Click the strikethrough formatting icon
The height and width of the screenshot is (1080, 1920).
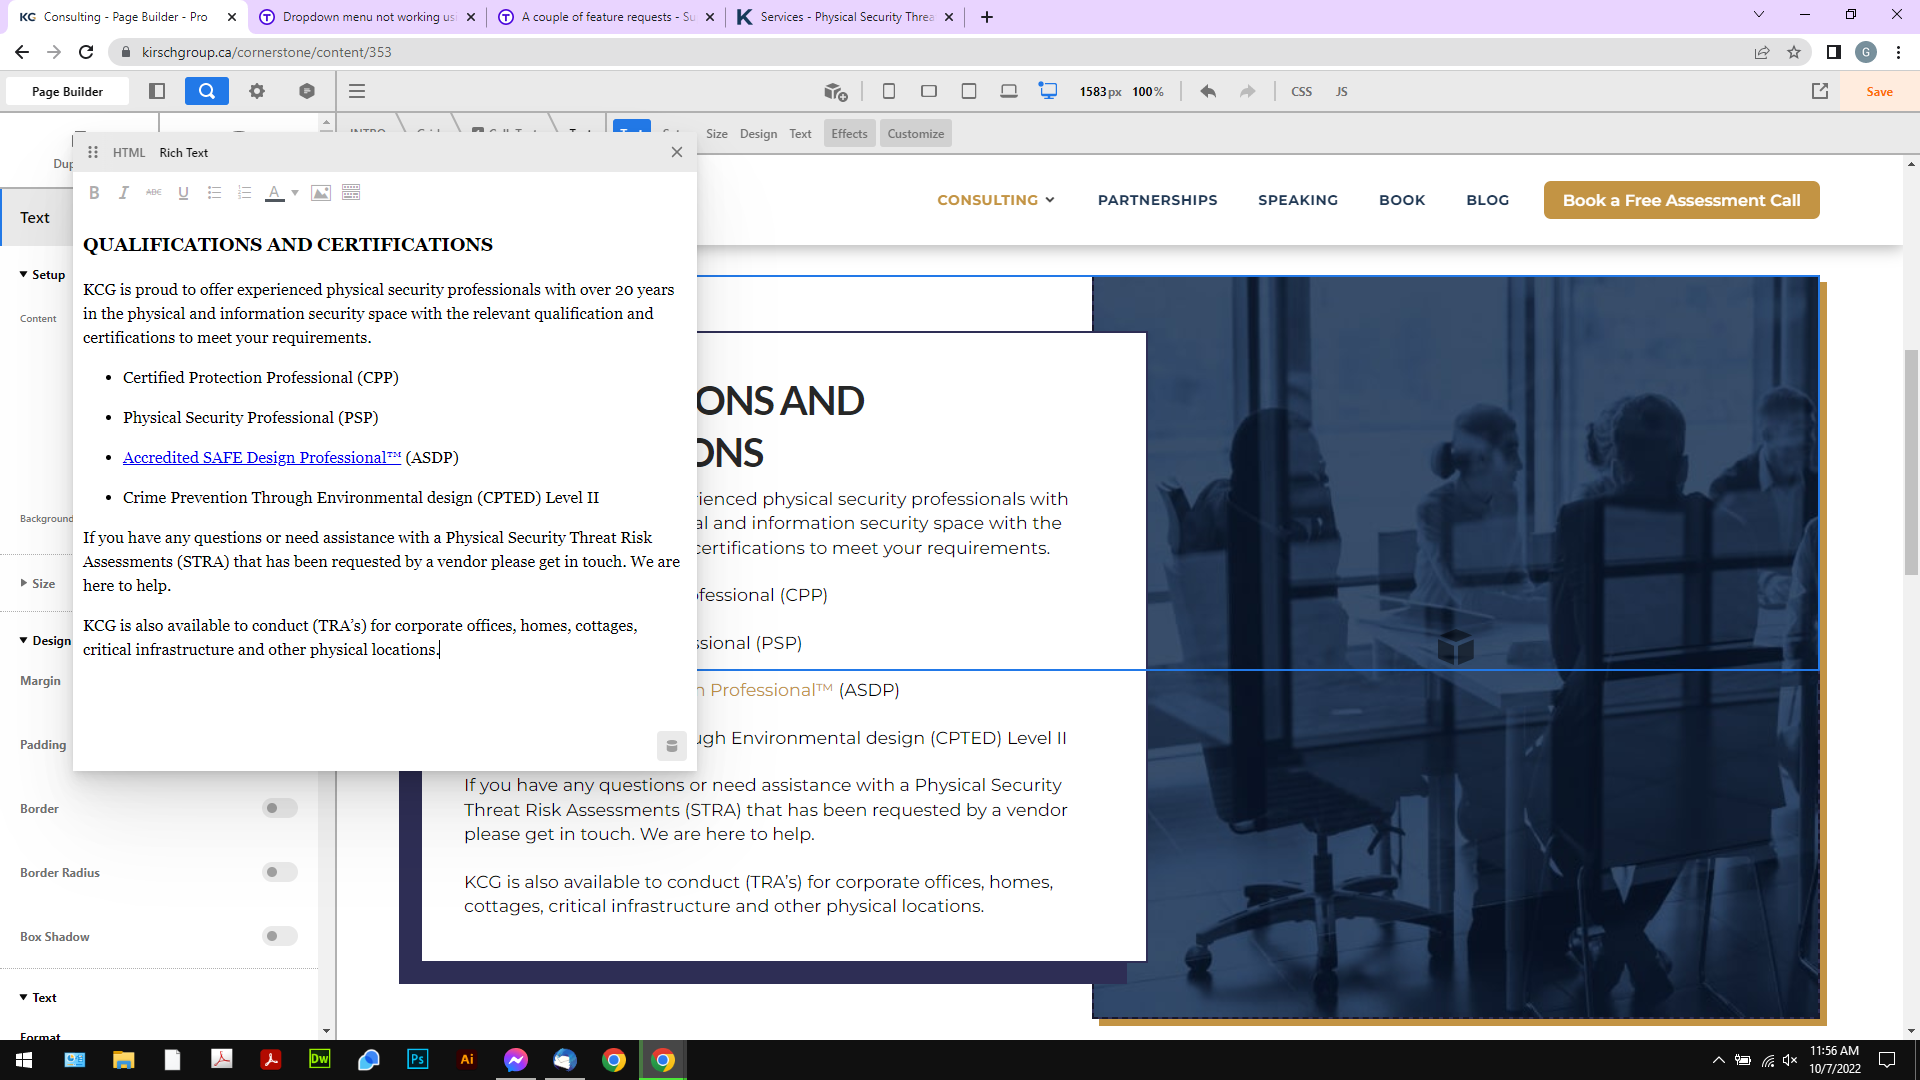[153, 193]
